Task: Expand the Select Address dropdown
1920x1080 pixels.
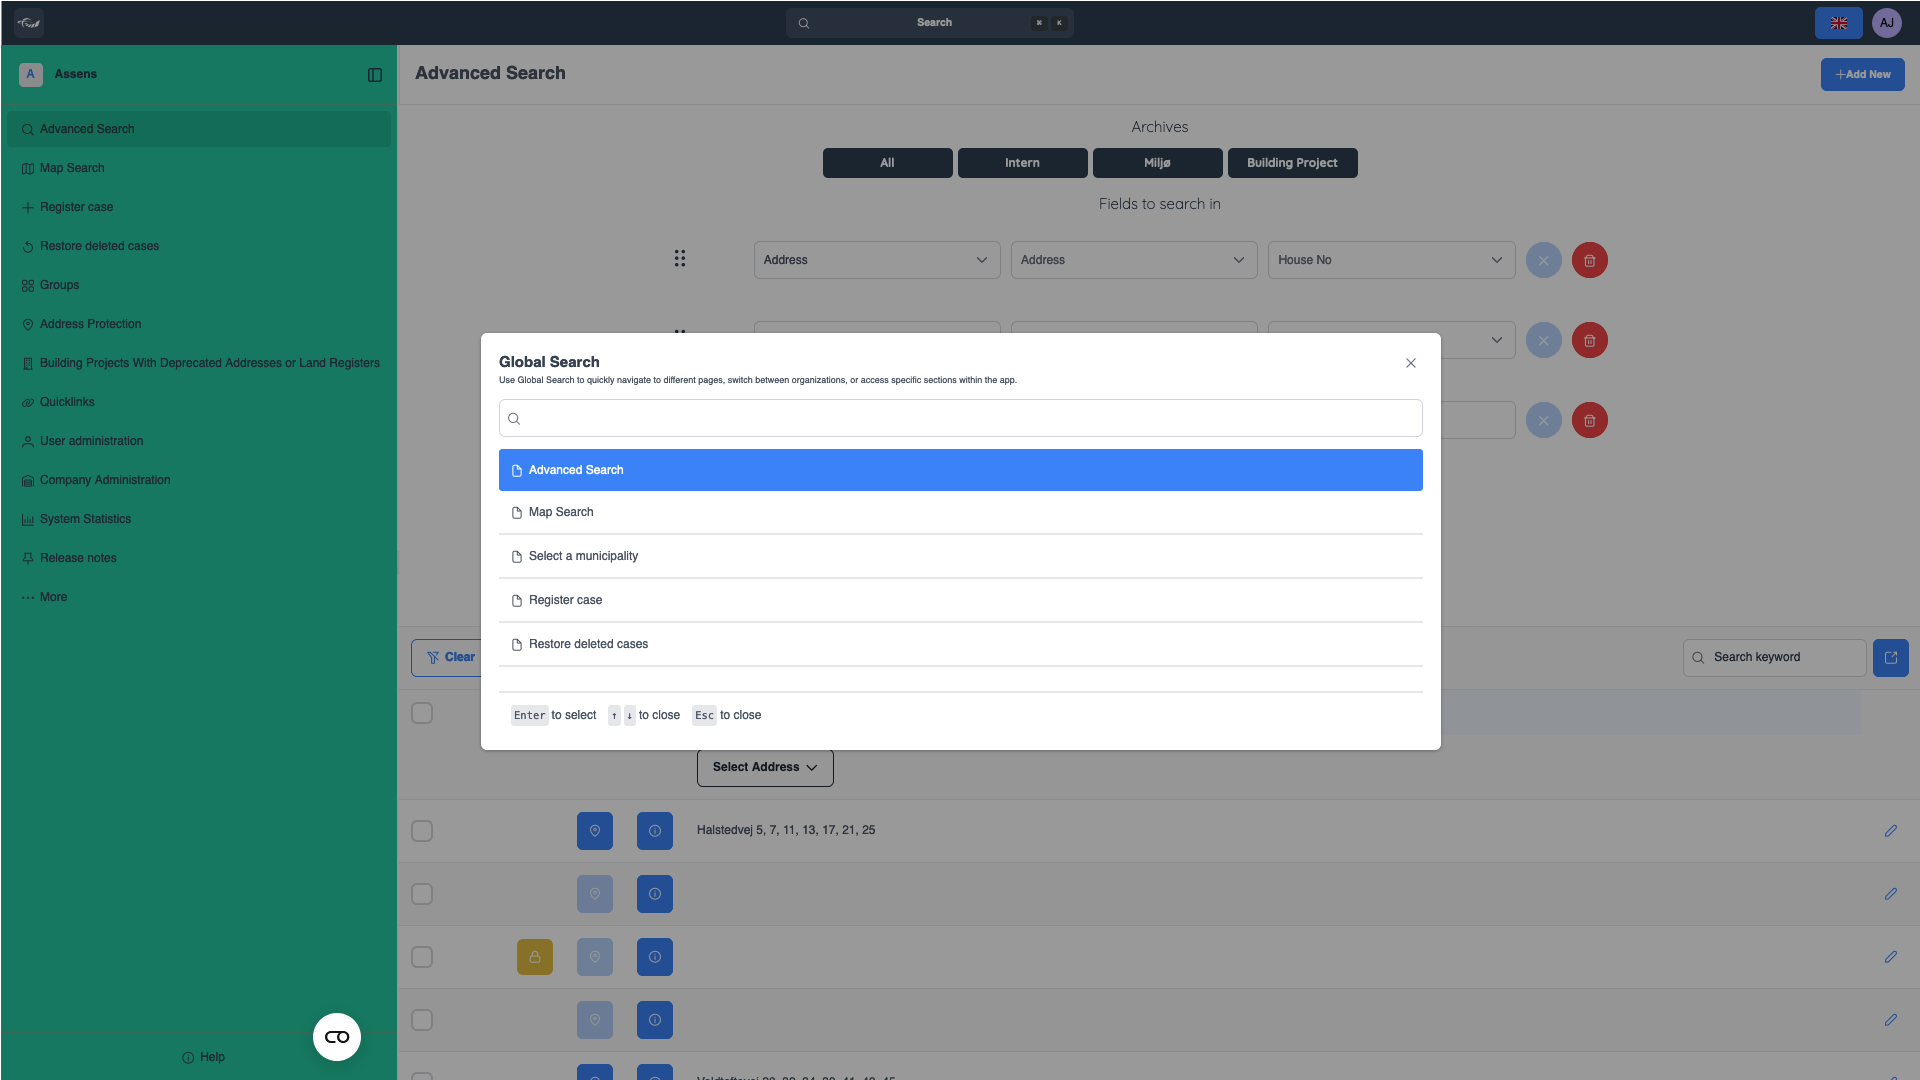Action: (765, 767)
